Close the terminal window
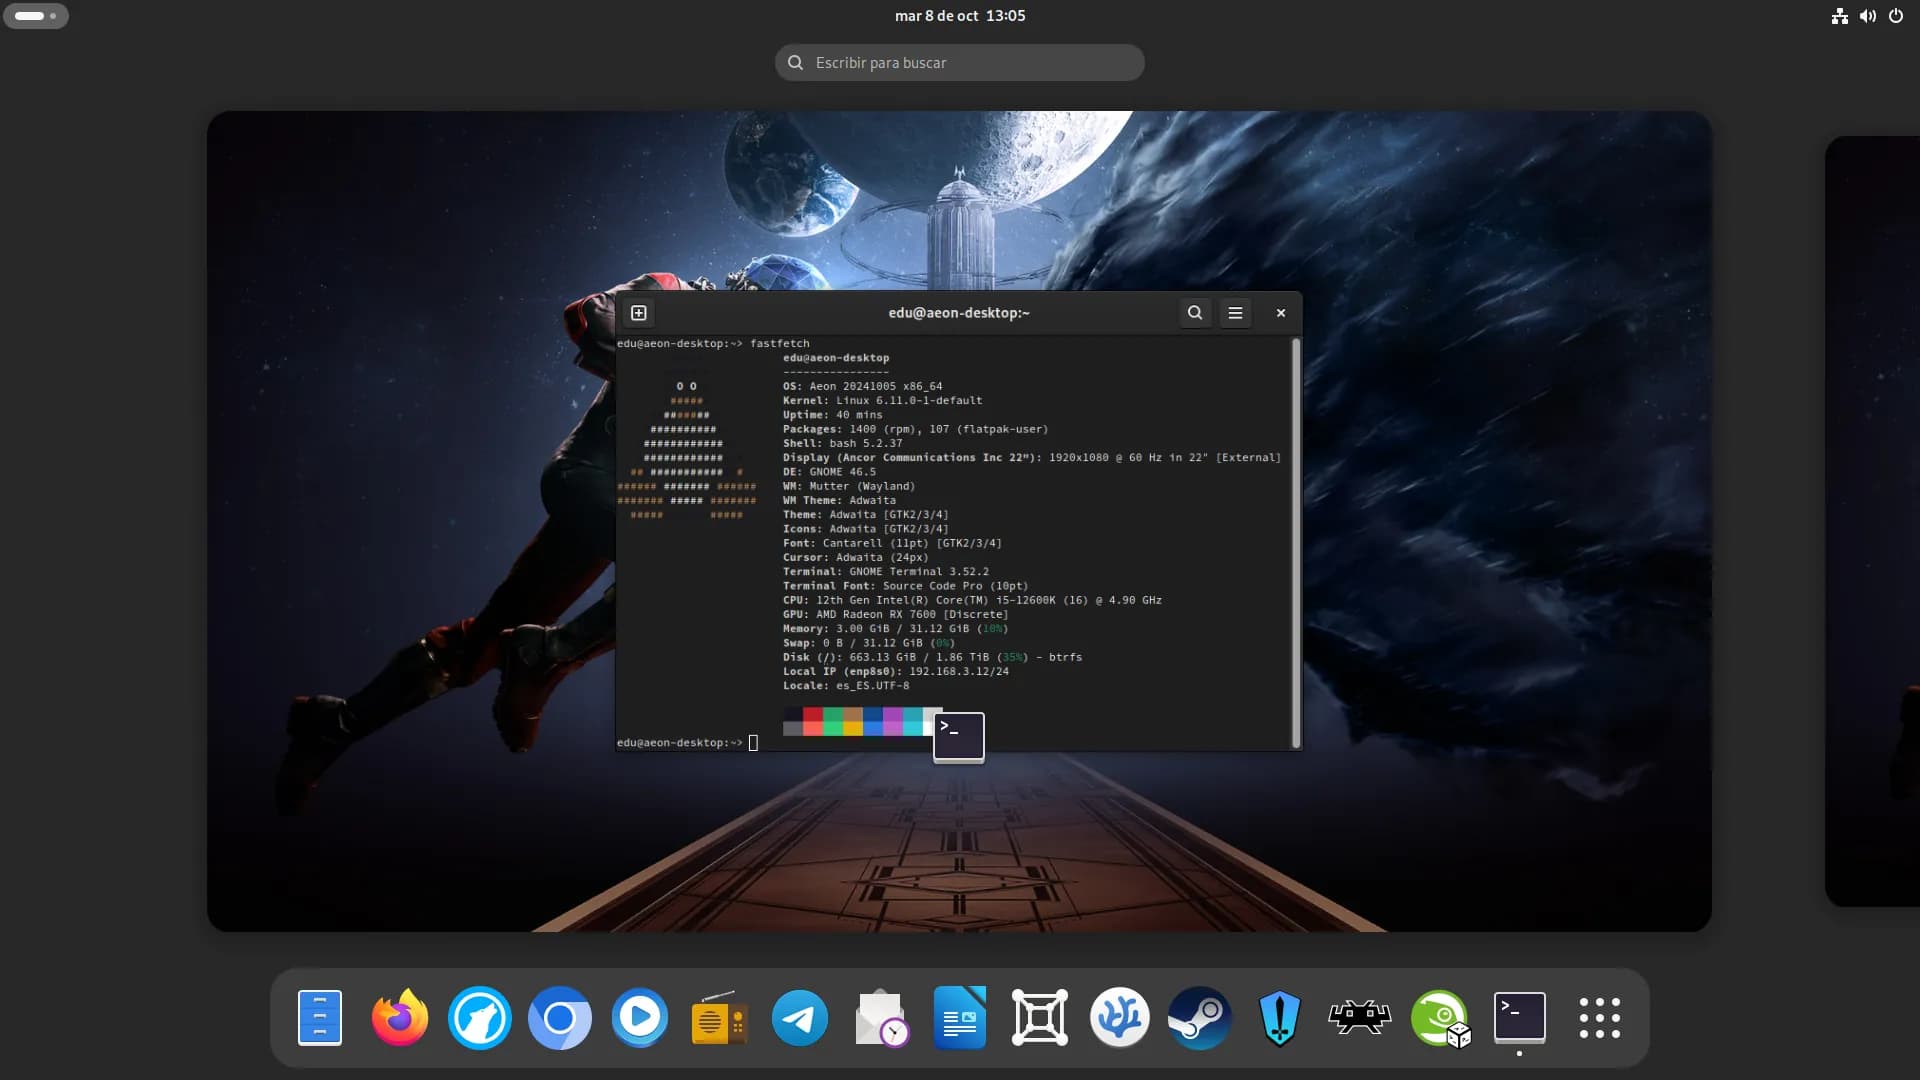1920x1080 pixels. (x=1281, y=313)
